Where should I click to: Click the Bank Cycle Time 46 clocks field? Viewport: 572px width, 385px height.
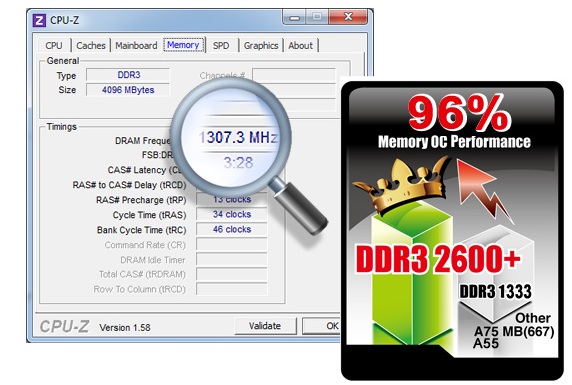coord(232,230)
